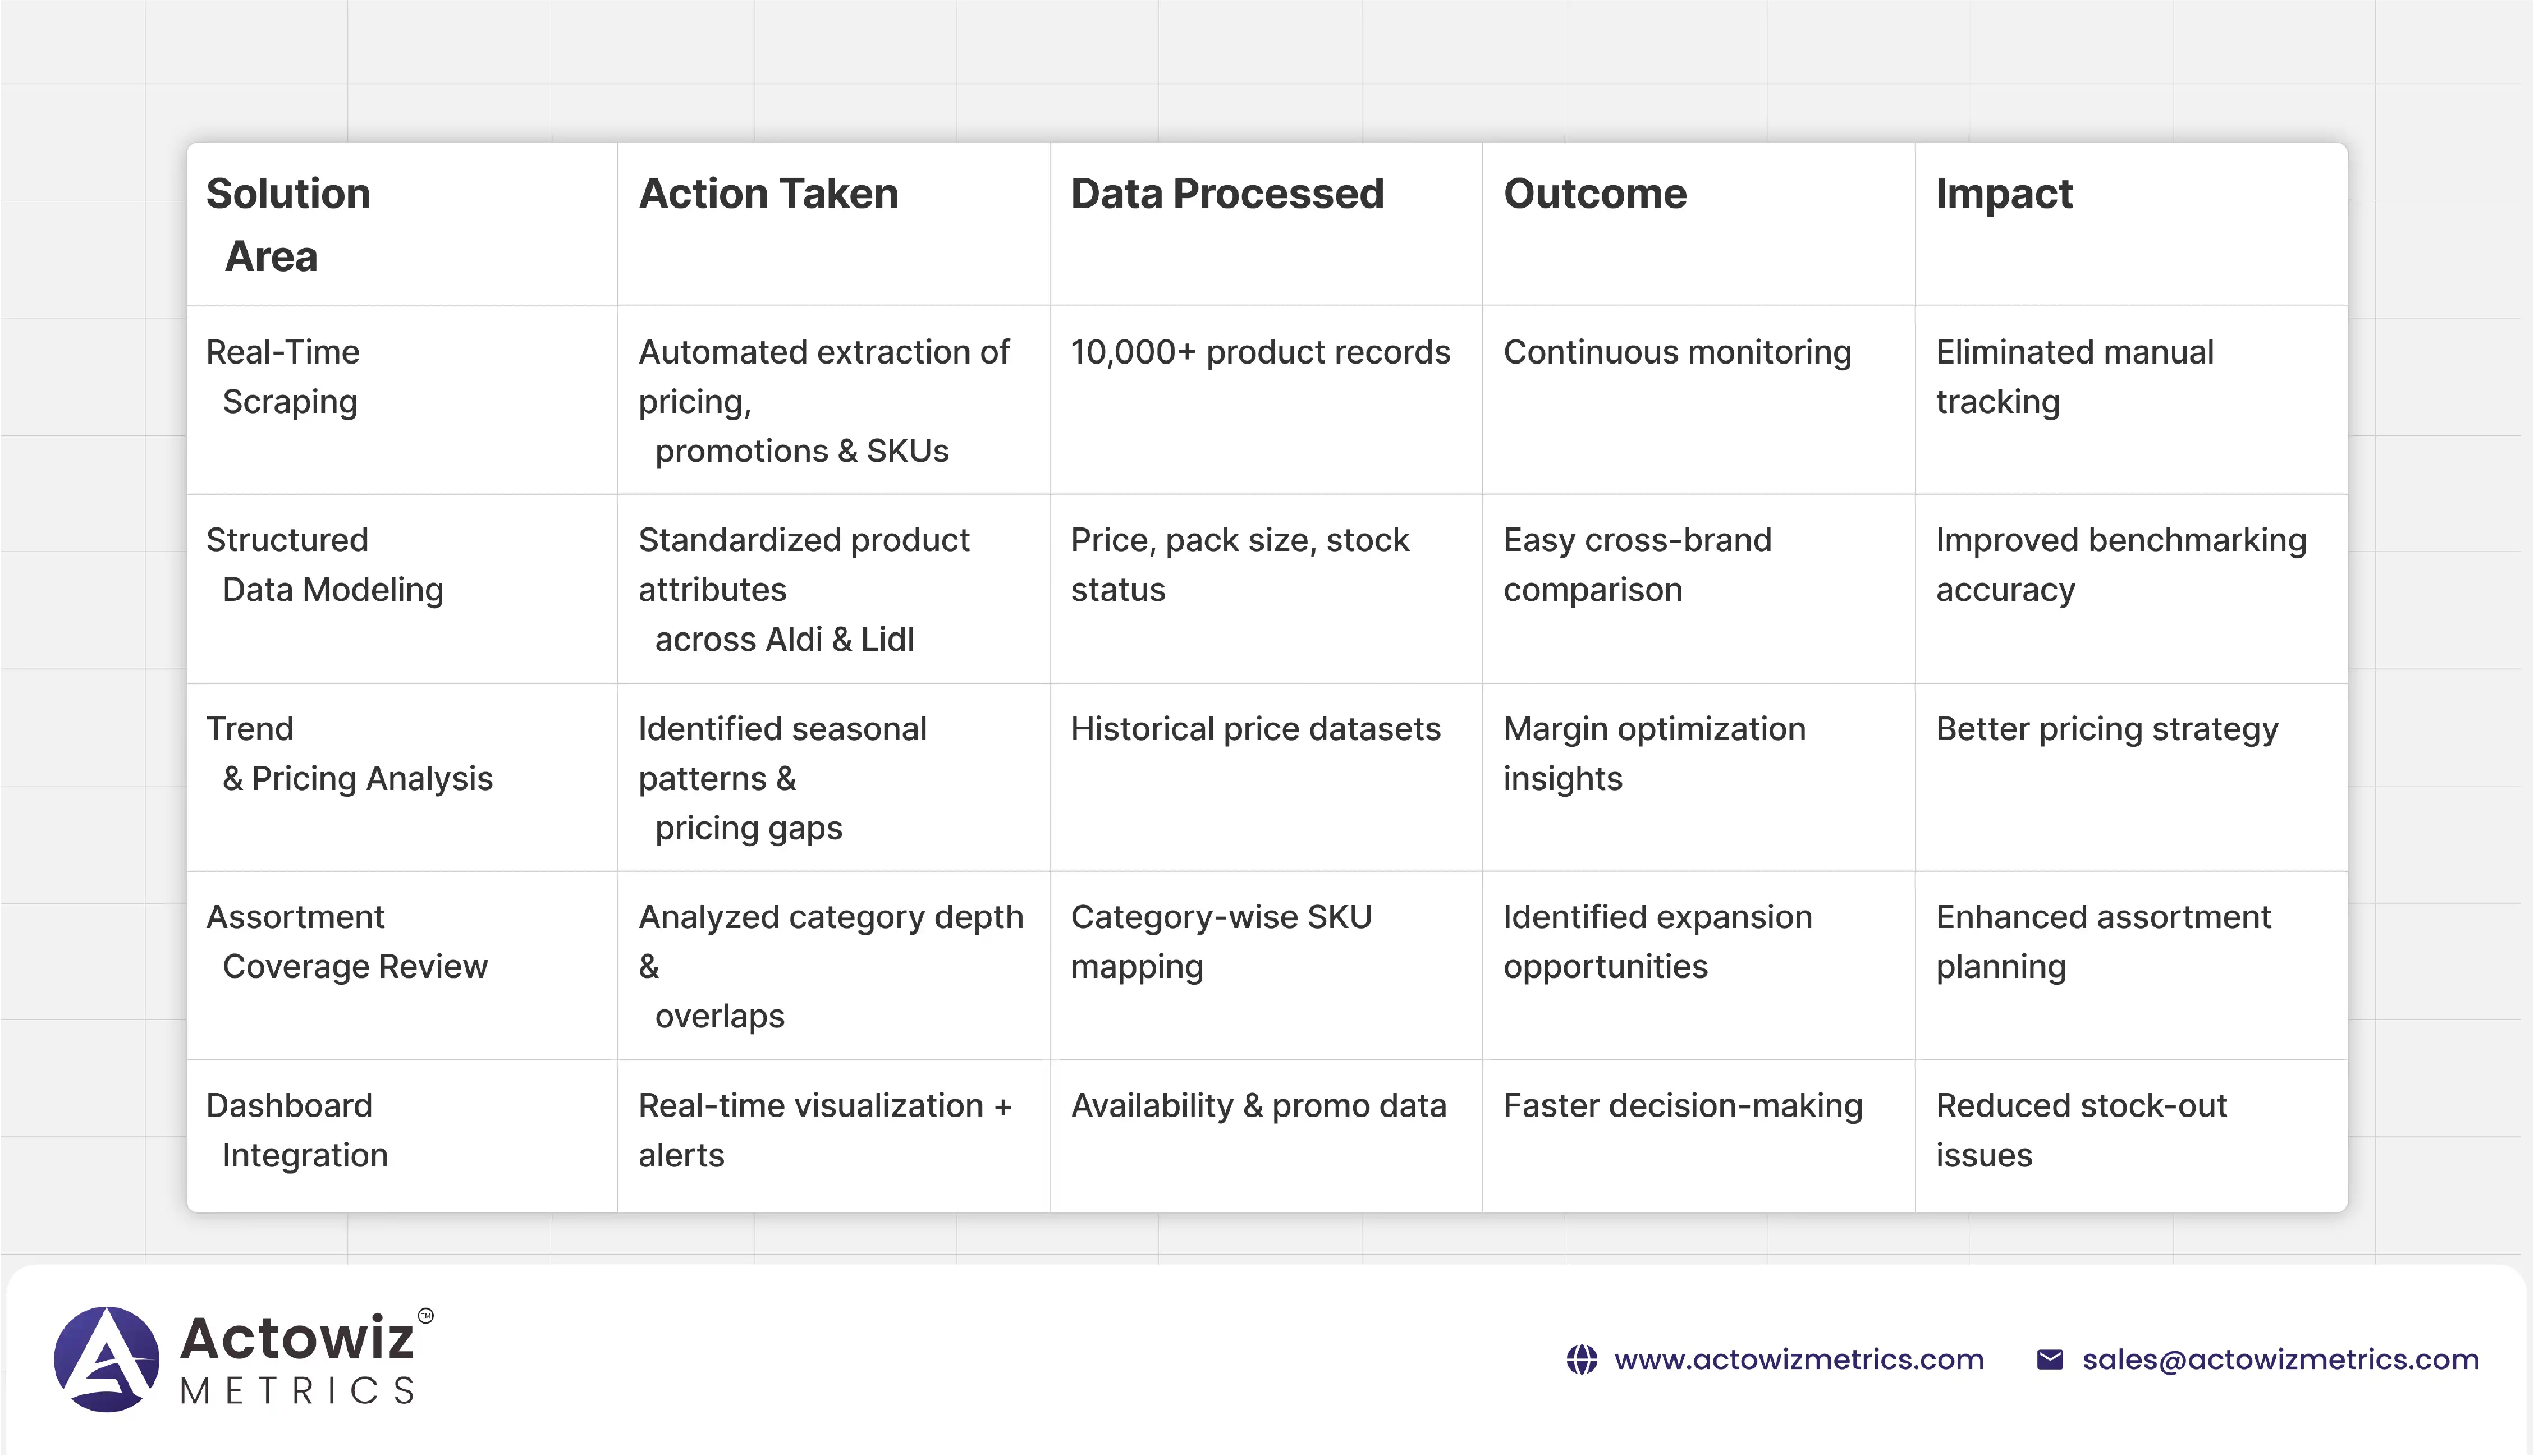Click the Real-Time Scraping row label
The width and height of the screenshot is (2534, 1456).
282,377
